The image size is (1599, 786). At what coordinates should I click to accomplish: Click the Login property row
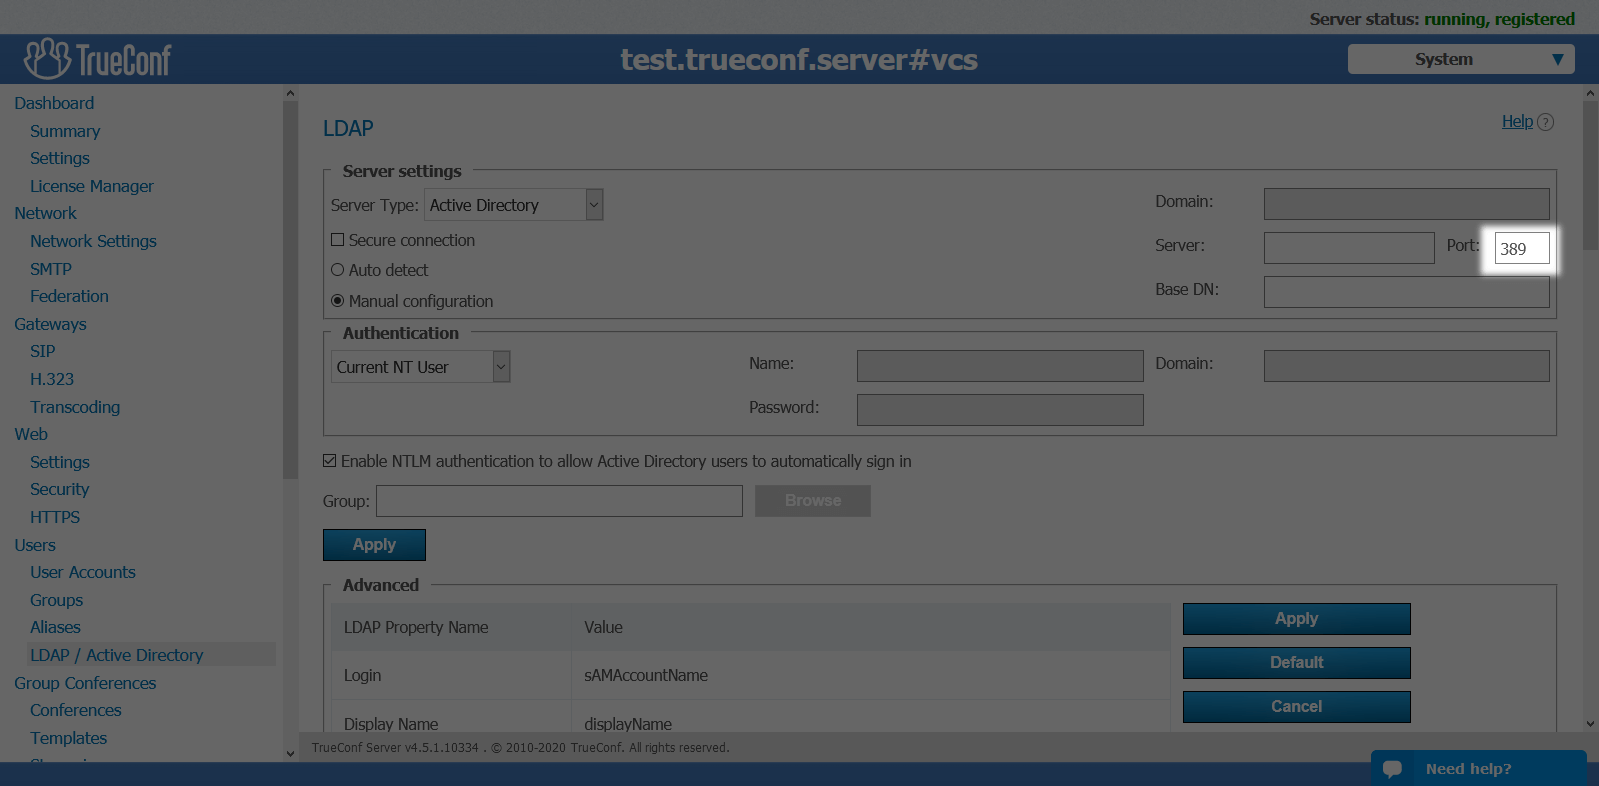tap(750, 675)
